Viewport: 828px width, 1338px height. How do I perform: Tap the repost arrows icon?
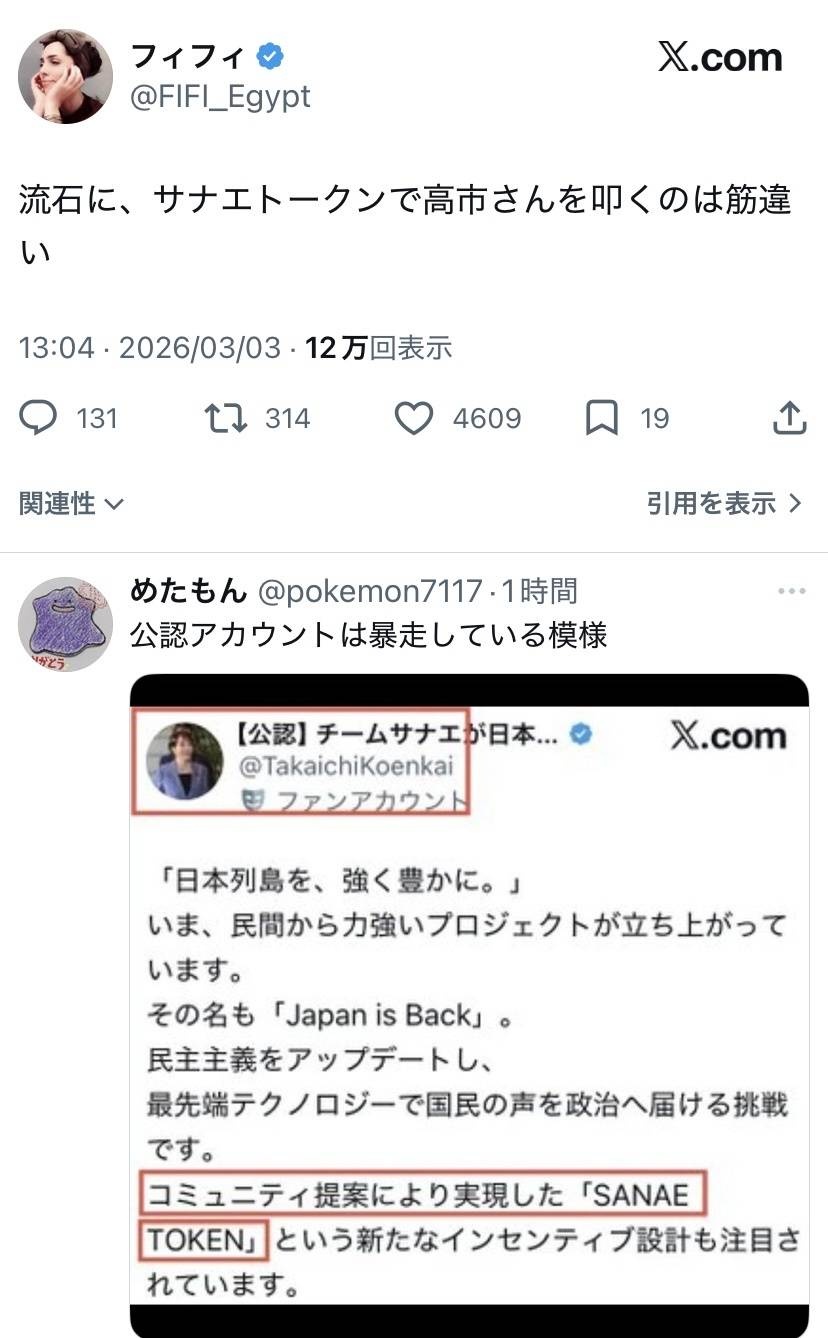(x=225, y=418)
